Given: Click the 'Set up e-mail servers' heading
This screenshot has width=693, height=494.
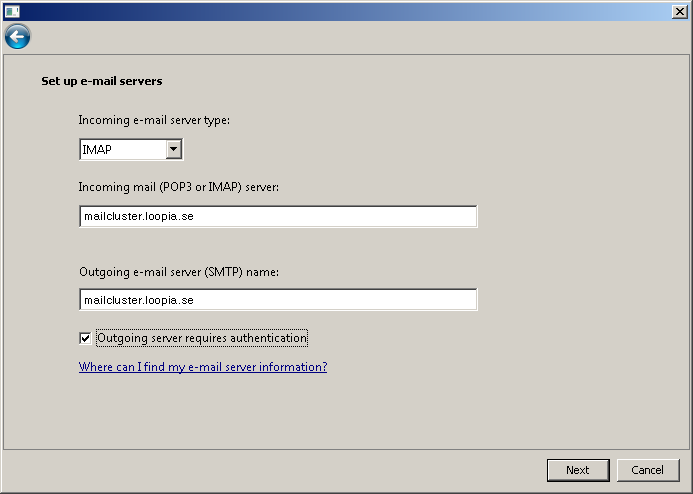Looking at the screenshot, I should (x=102, y=81).
